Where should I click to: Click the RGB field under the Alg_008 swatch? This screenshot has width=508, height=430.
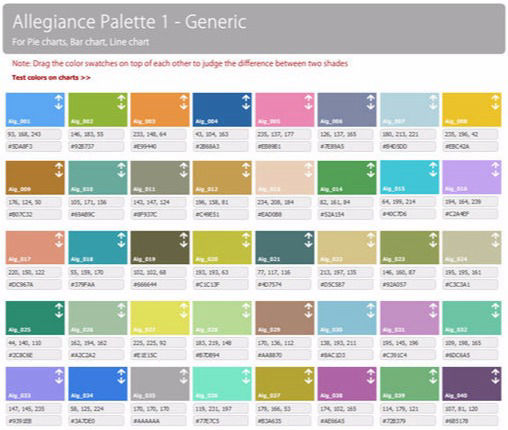pyautogui.click(x=470, y=134)
